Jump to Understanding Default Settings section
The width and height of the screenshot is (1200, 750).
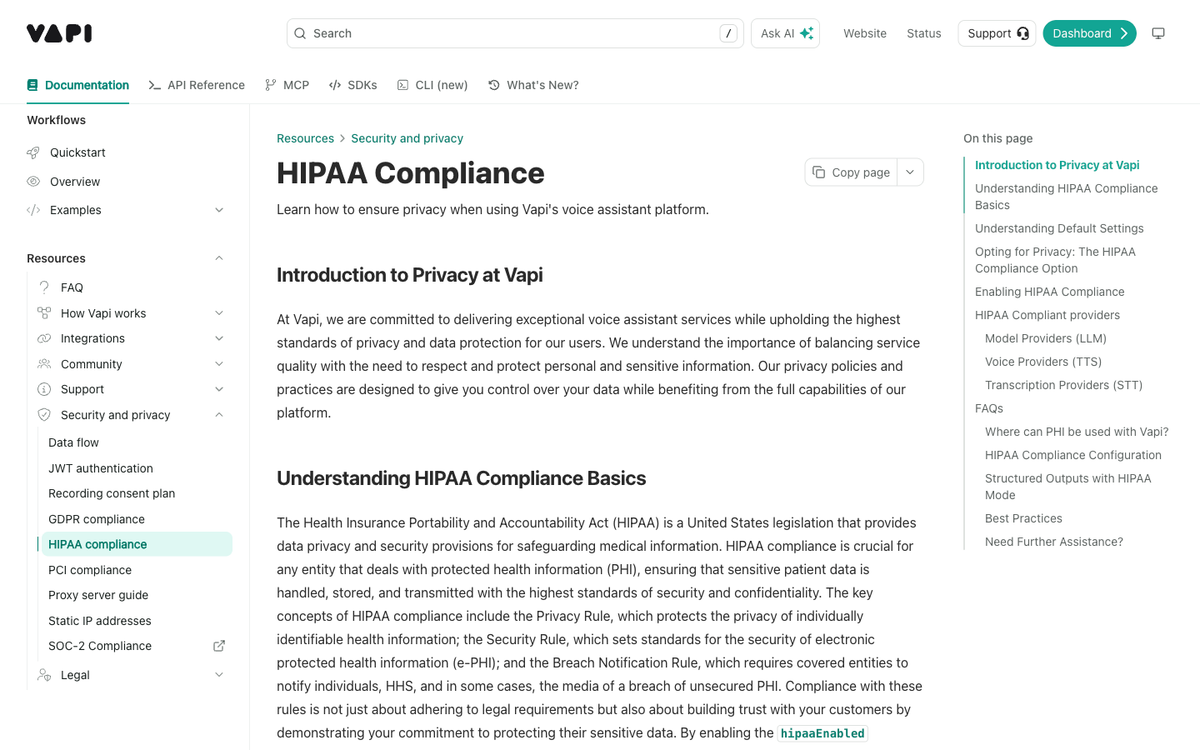1059,228
